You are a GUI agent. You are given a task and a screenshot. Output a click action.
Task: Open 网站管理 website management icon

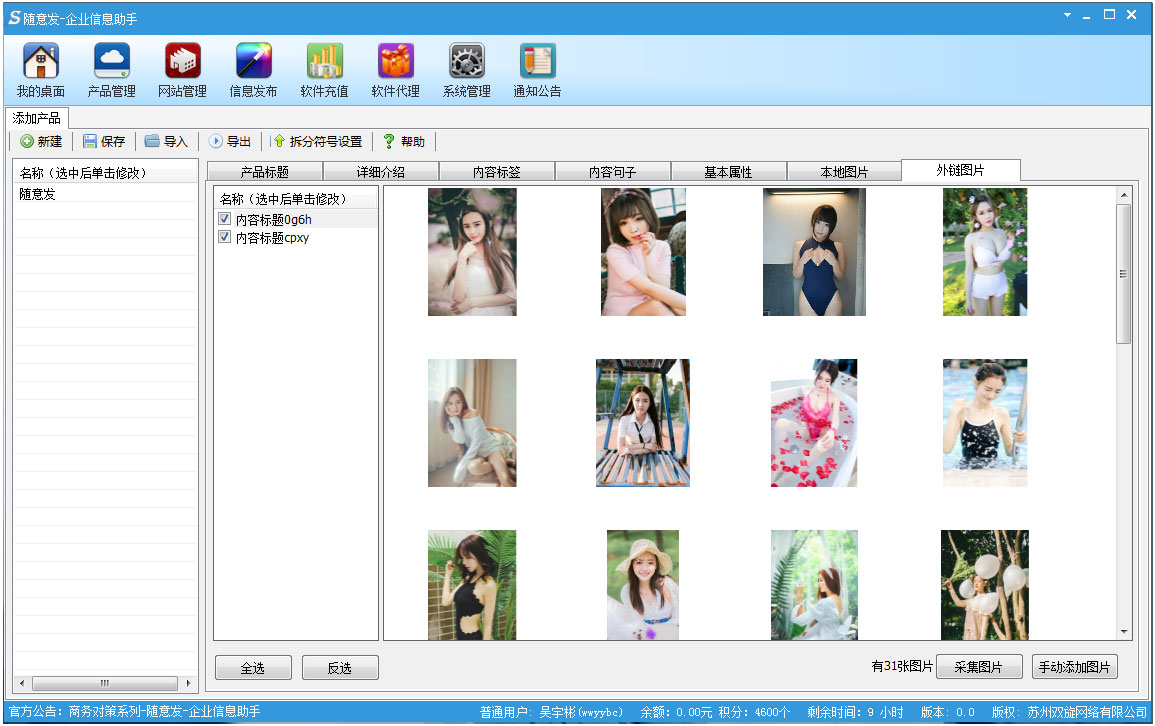tap(182, 62)
